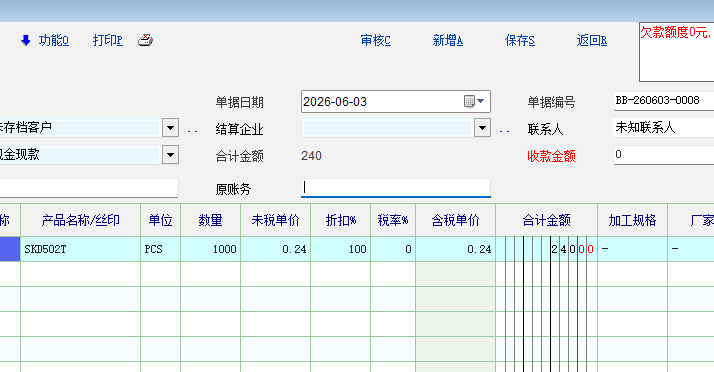Viewport: 714px width, 372px height.
Task: Click the 产品名称/丝印 column header
Action: click(81, 220)
